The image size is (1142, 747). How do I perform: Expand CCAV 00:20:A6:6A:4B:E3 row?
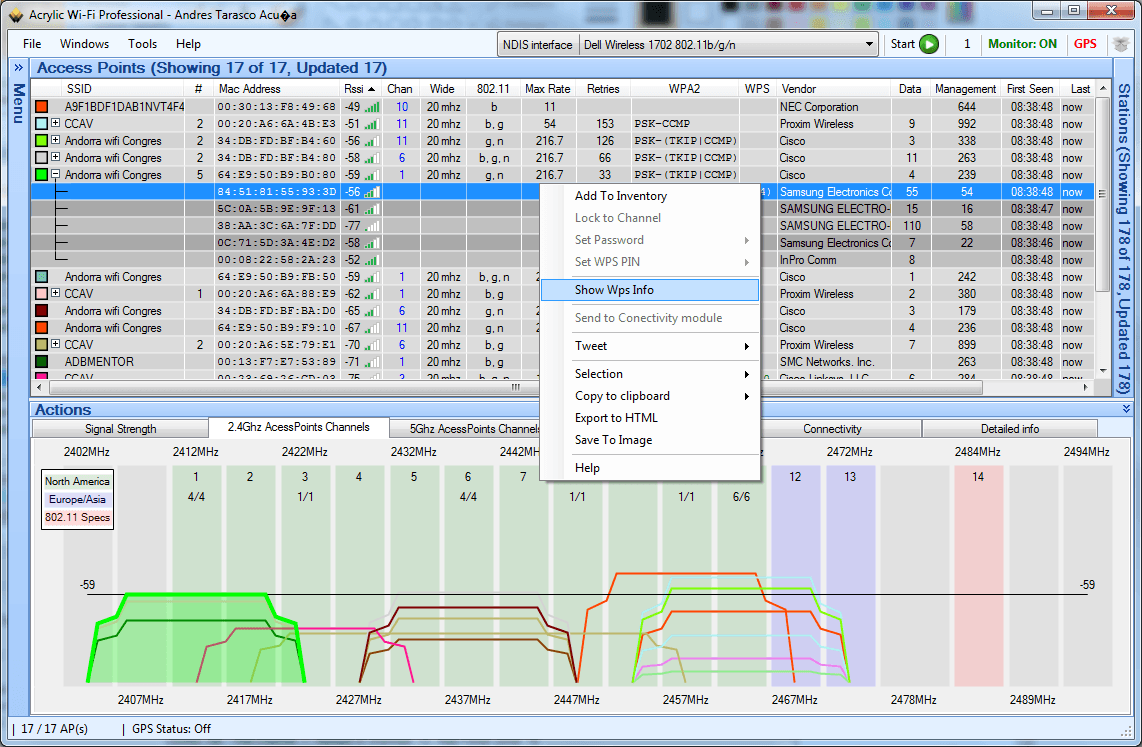(55, 123)
